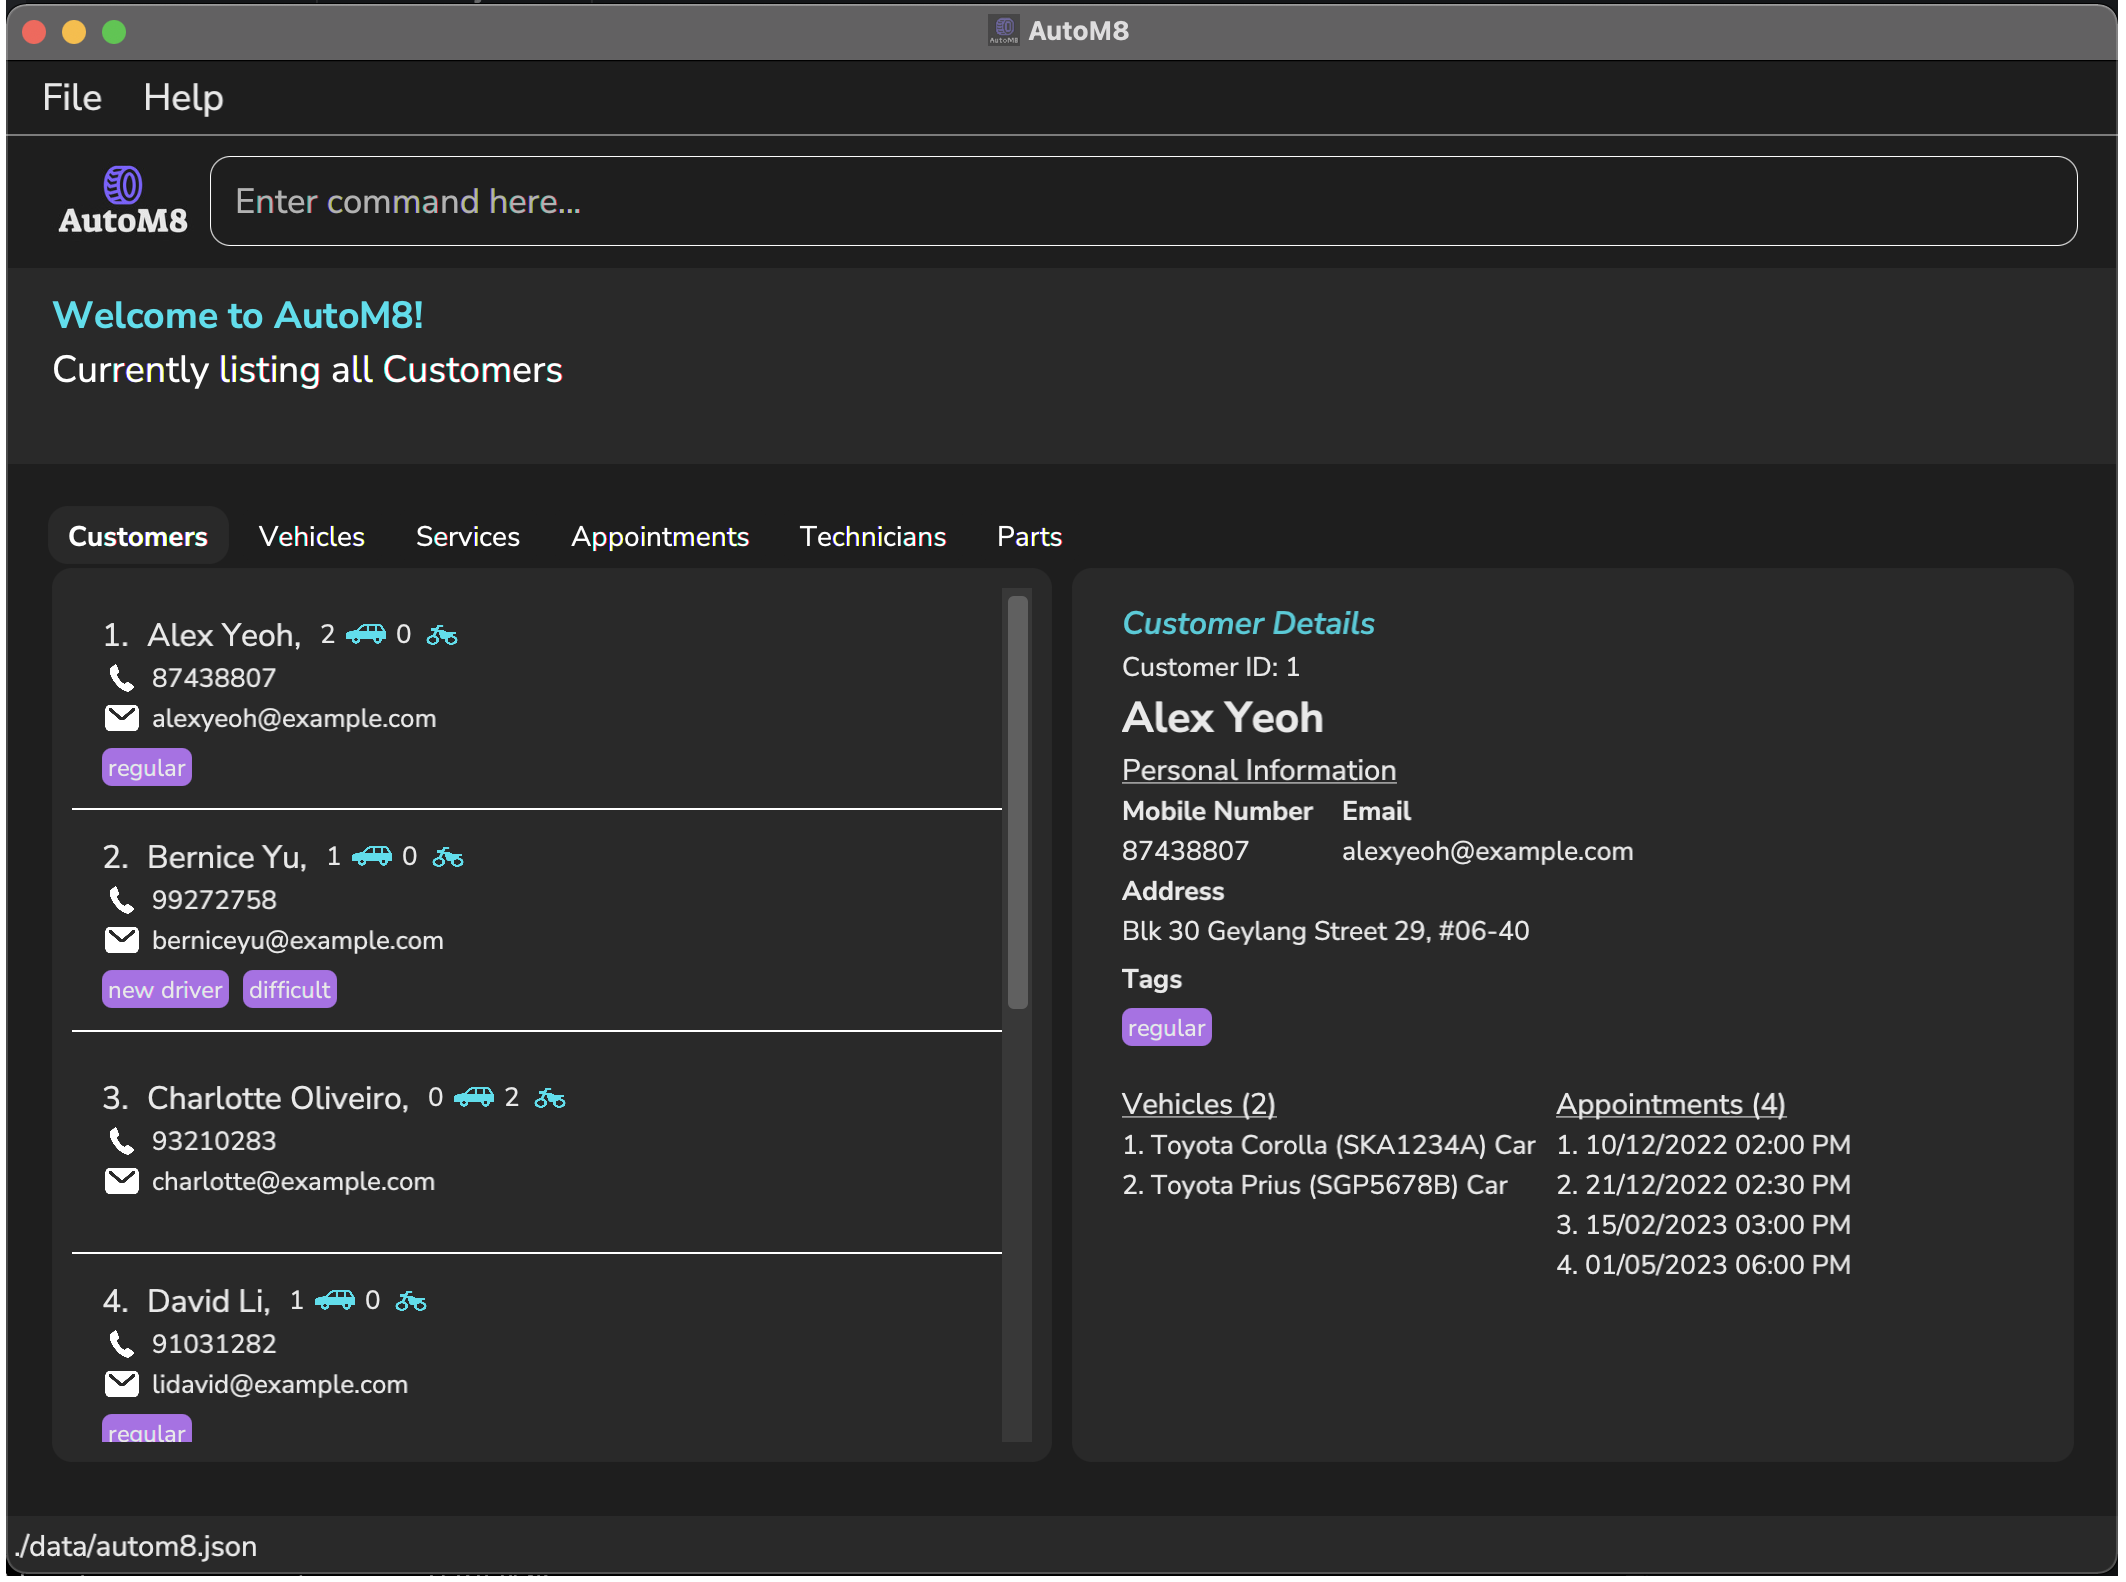Screen dimensions: 2126x1582
Task: Select the Bernice Yu customer entry
Action: pyautogui.click(x=537, y=921)
